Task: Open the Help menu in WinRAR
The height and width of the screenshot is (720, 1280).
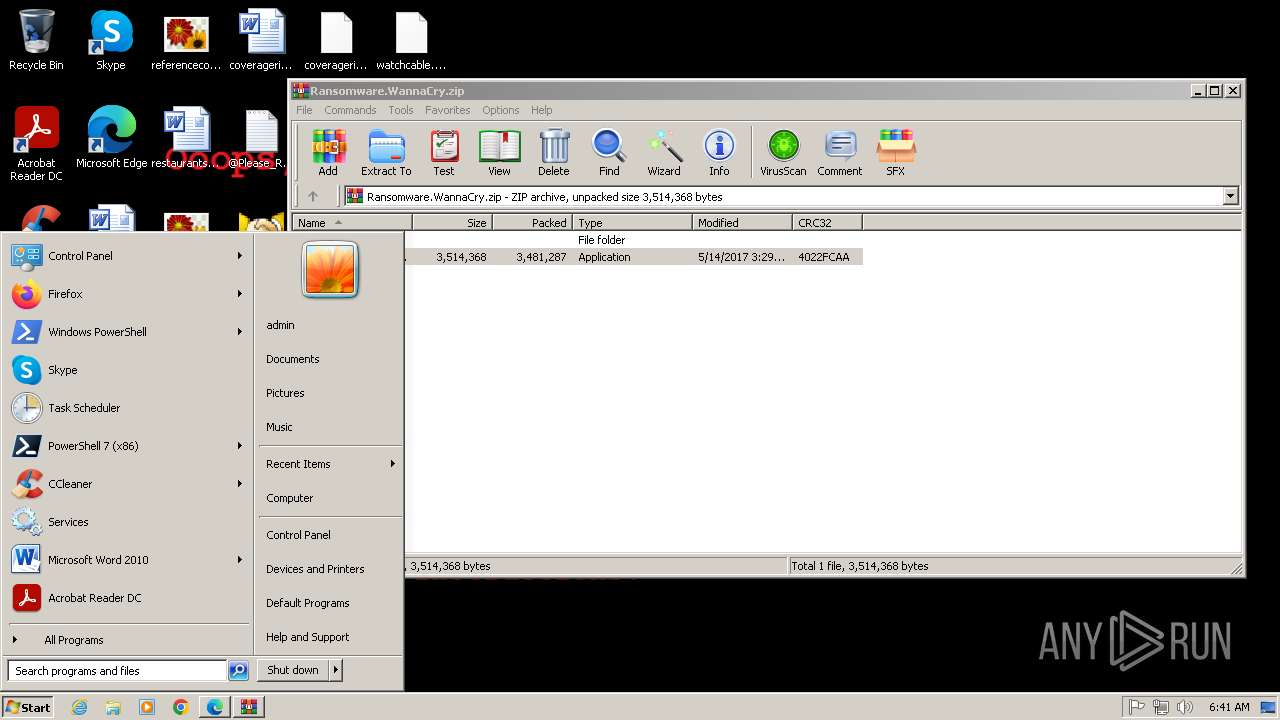Action: (541, 110)
